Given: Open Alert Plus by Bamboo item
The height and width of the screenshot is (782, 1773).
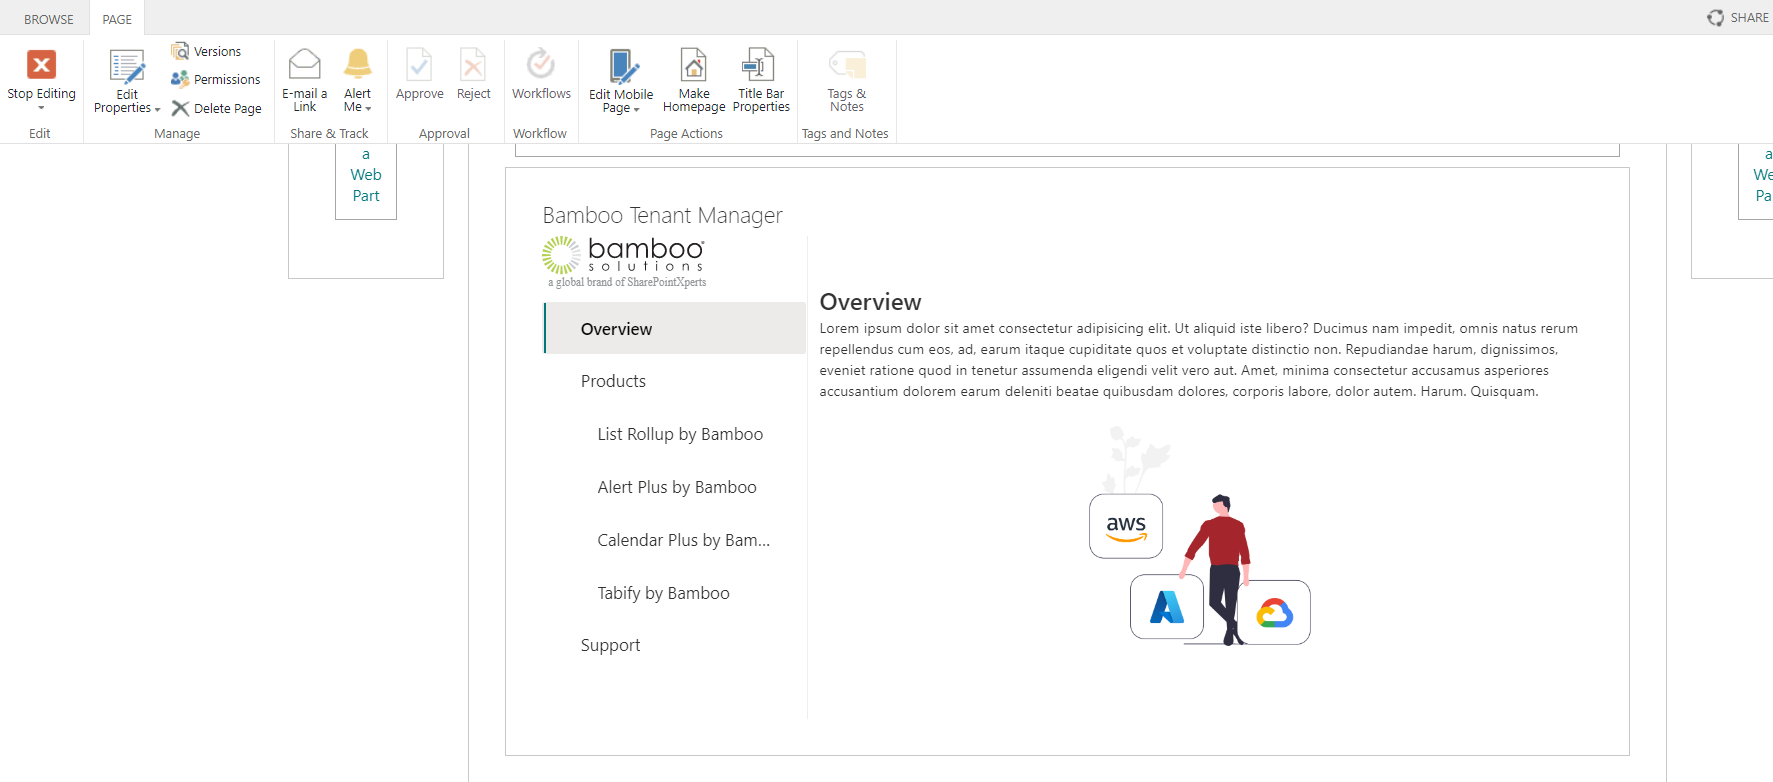Looking at the screenshot, I should click(677, 487).
